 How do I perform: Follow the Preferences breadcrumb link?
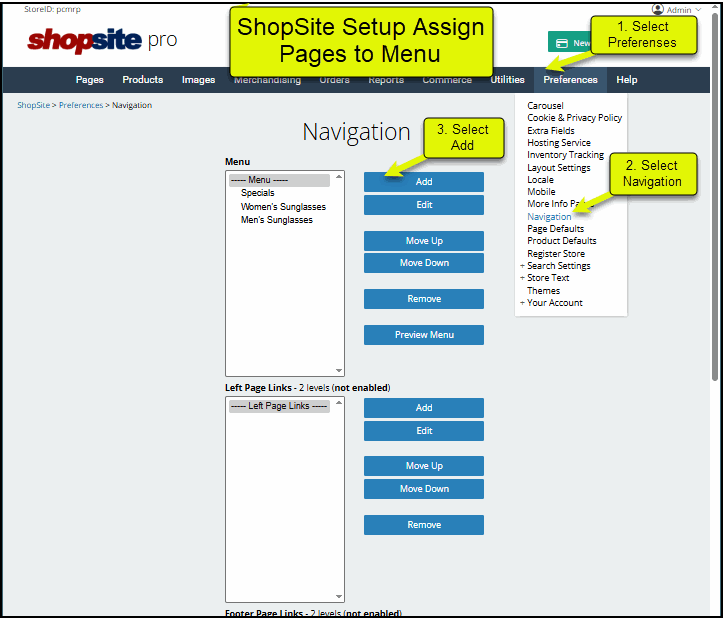(x=80, y=105)
